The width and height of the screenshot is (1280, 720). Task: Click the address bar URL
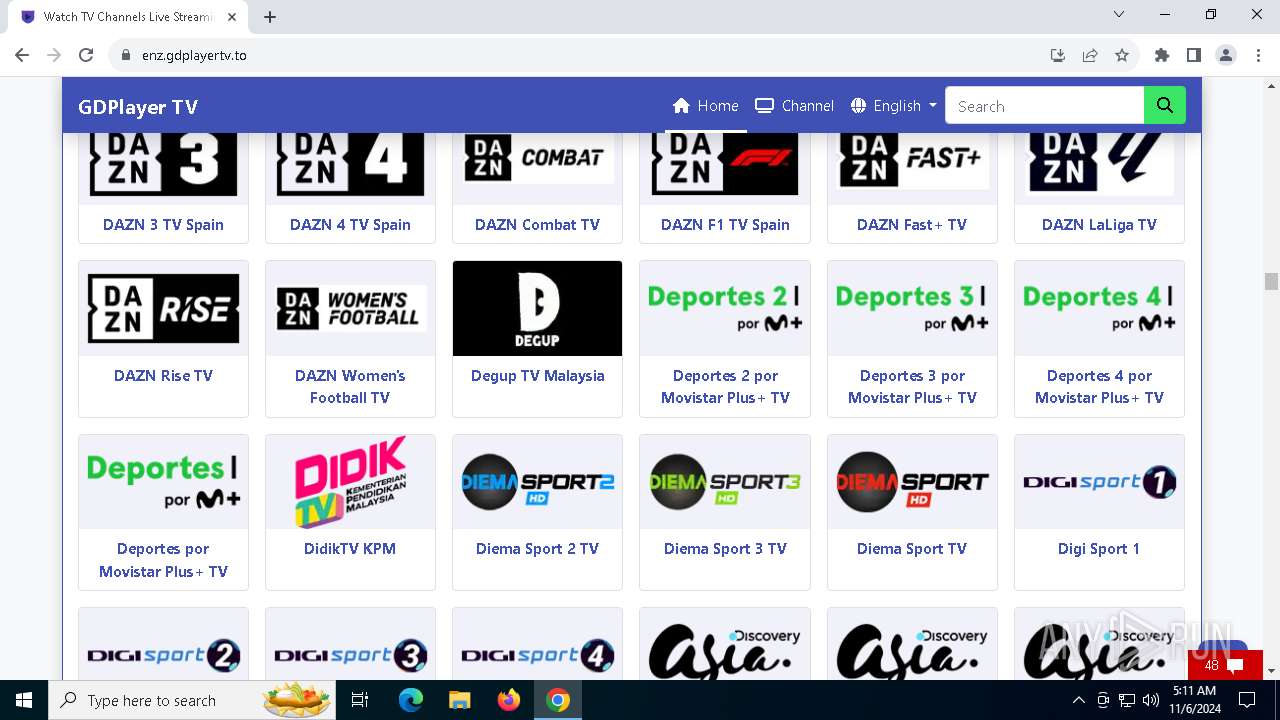(194, 55)
